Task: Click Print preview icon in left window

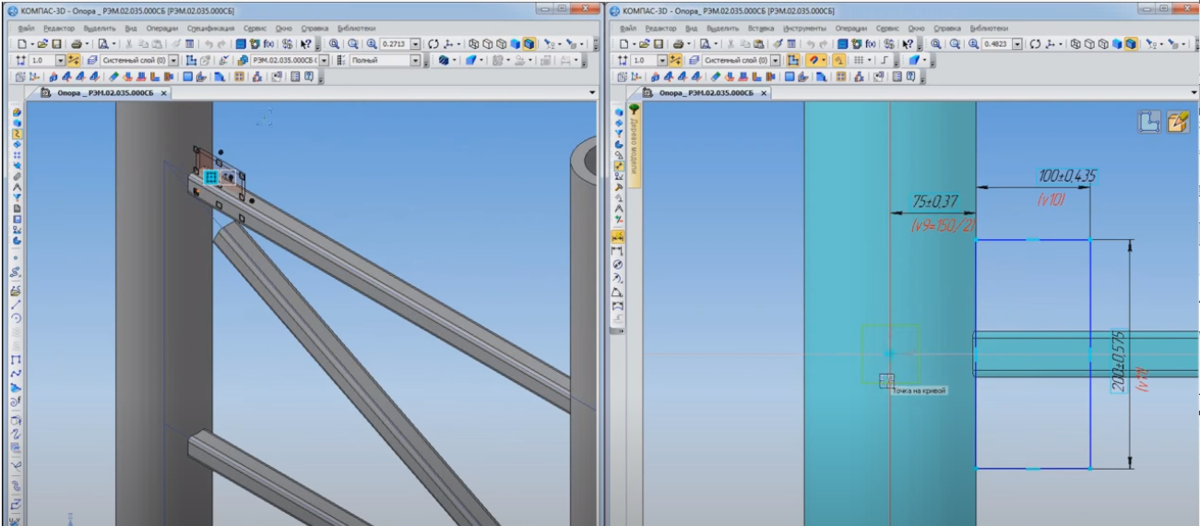Action: point(103,44)
